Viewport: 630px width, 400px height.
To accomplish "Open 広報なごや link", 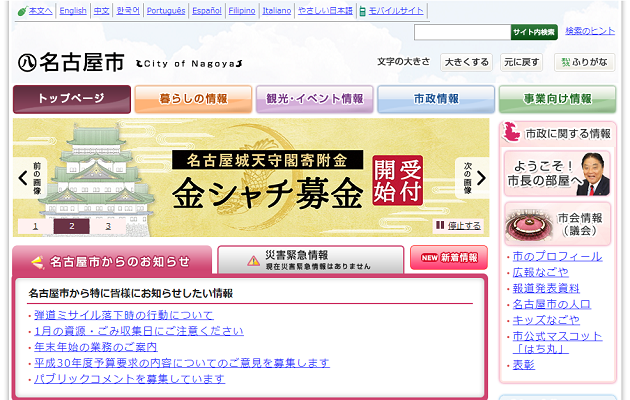I will click(x=540, y=272).
